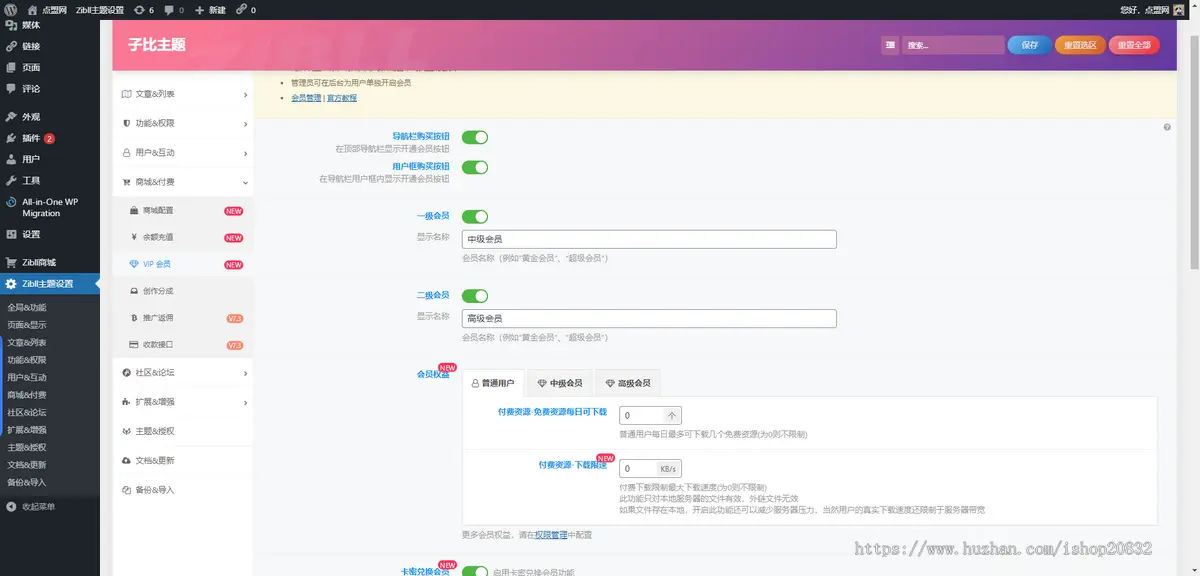Toggle the 卡密兑换会员 switch

click(x=474, y=572)
